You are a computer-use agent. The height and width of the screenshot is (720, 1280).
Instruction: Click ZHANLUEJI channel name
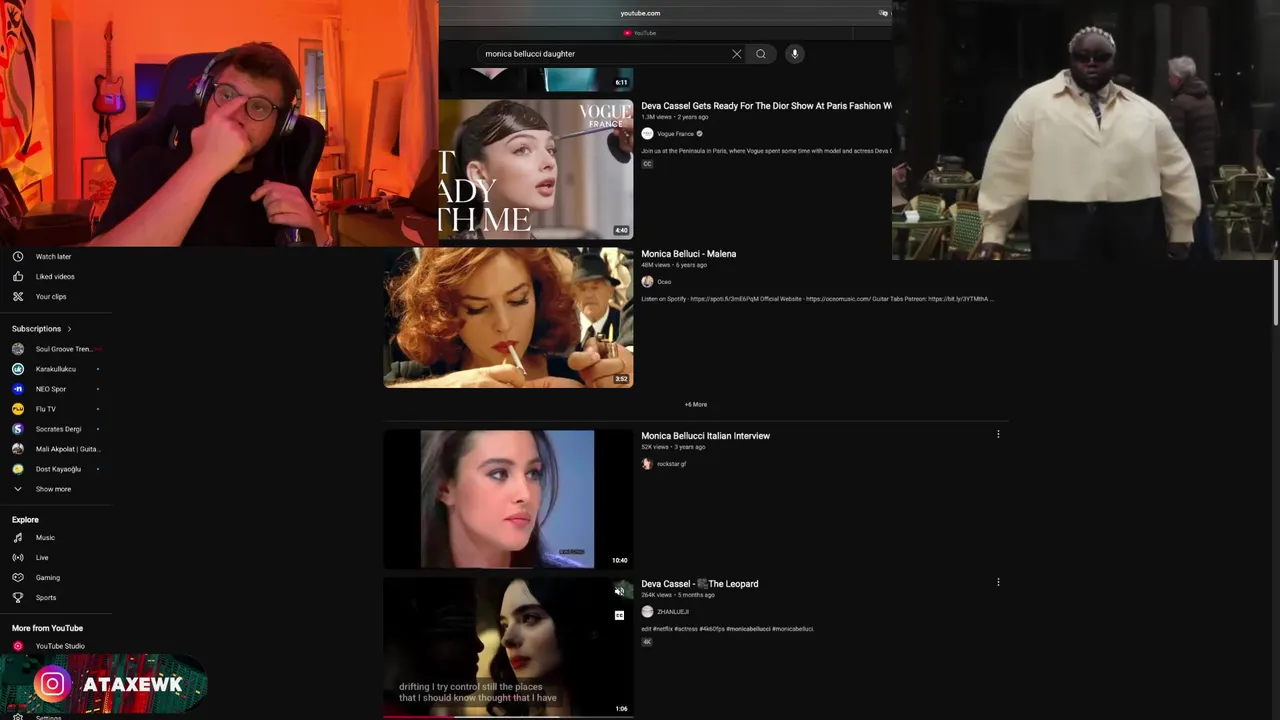tap(673, 612)
